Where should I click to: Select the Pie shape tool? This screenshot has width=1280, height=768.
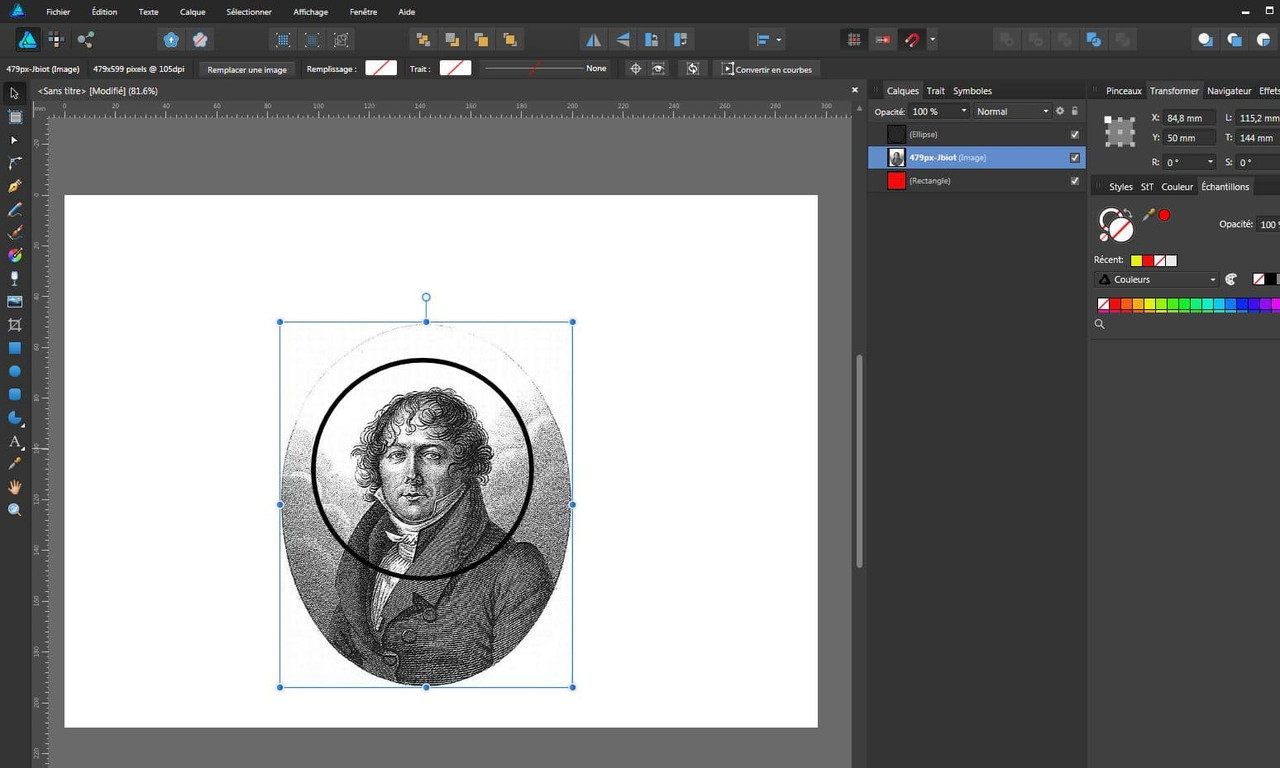click(15, 417)
